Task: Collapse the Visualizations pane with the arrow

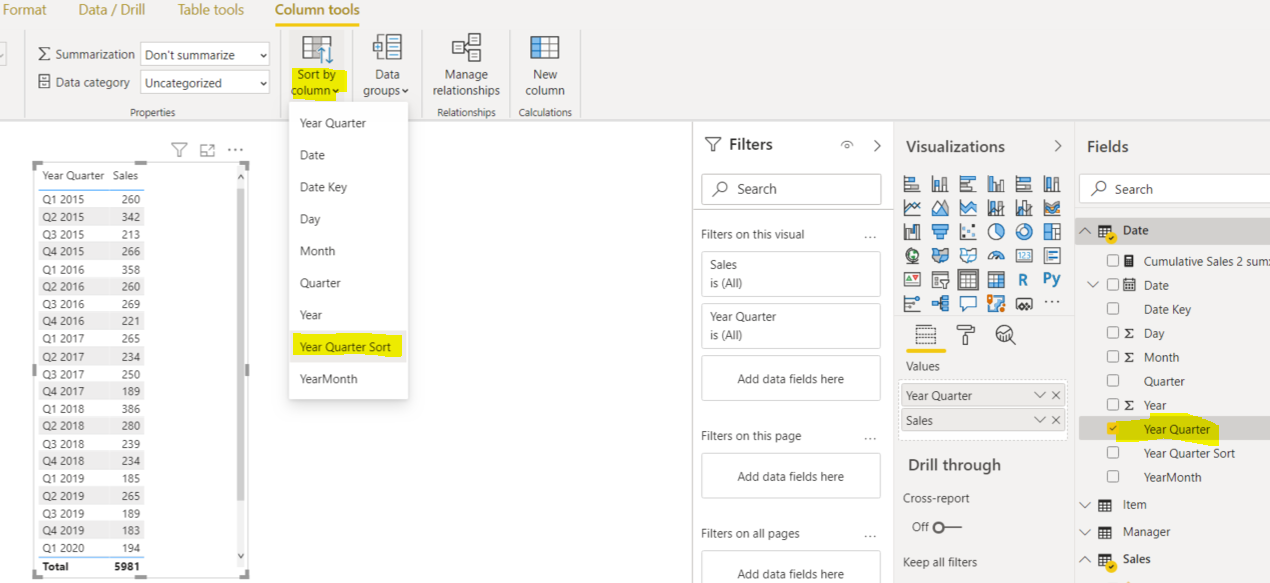Action: 1058,146
